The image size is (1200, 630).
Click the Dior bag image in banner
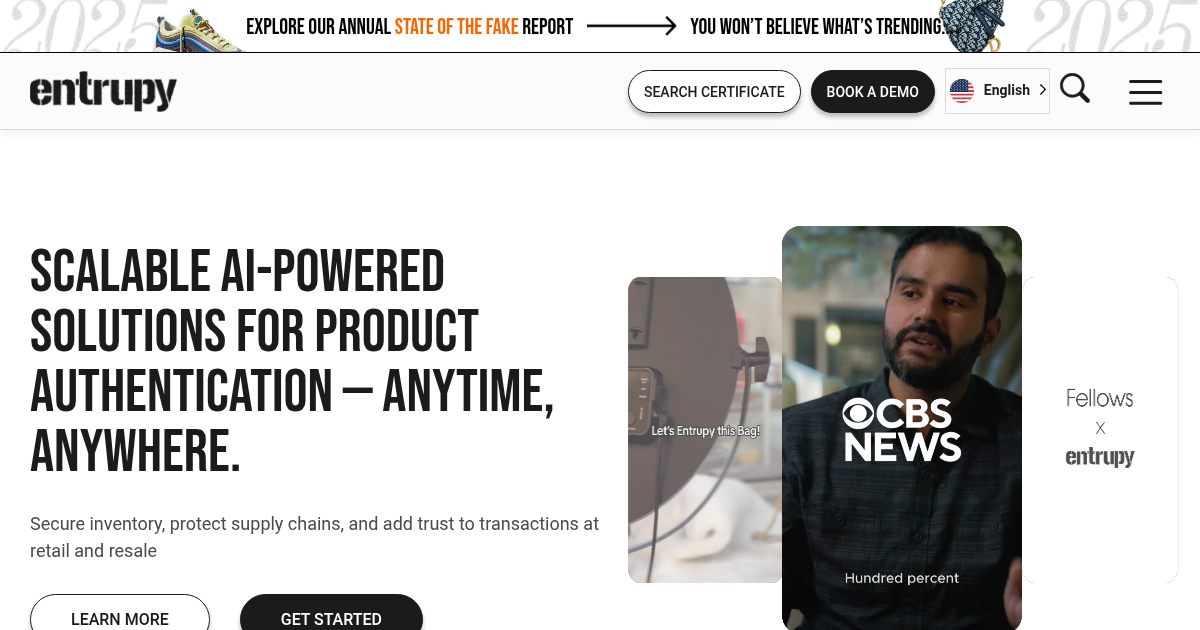[972, 27]
